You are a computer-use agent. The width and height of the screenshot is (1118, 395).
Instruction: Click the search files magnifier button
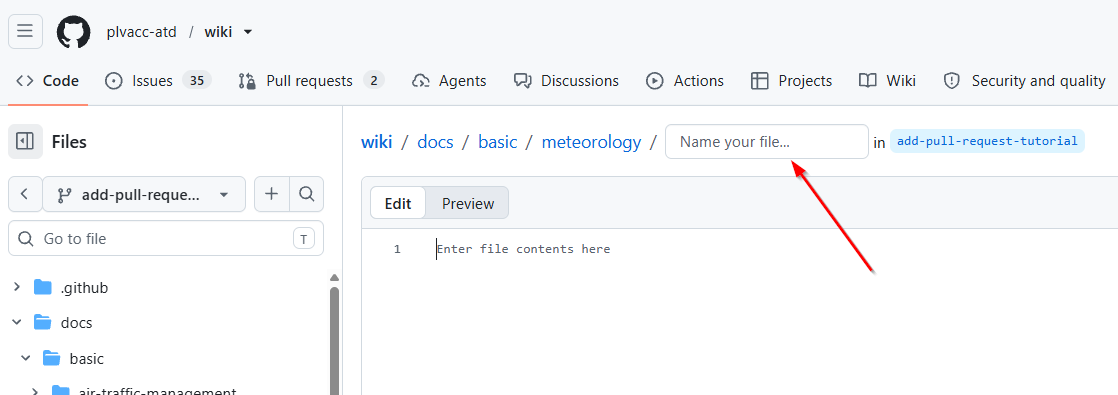[307, 194]
